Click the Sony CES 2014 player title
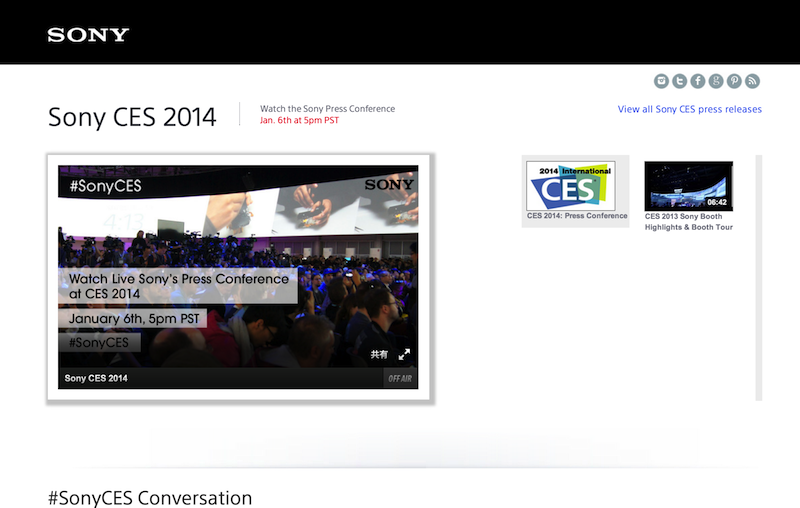 [96, 378]
